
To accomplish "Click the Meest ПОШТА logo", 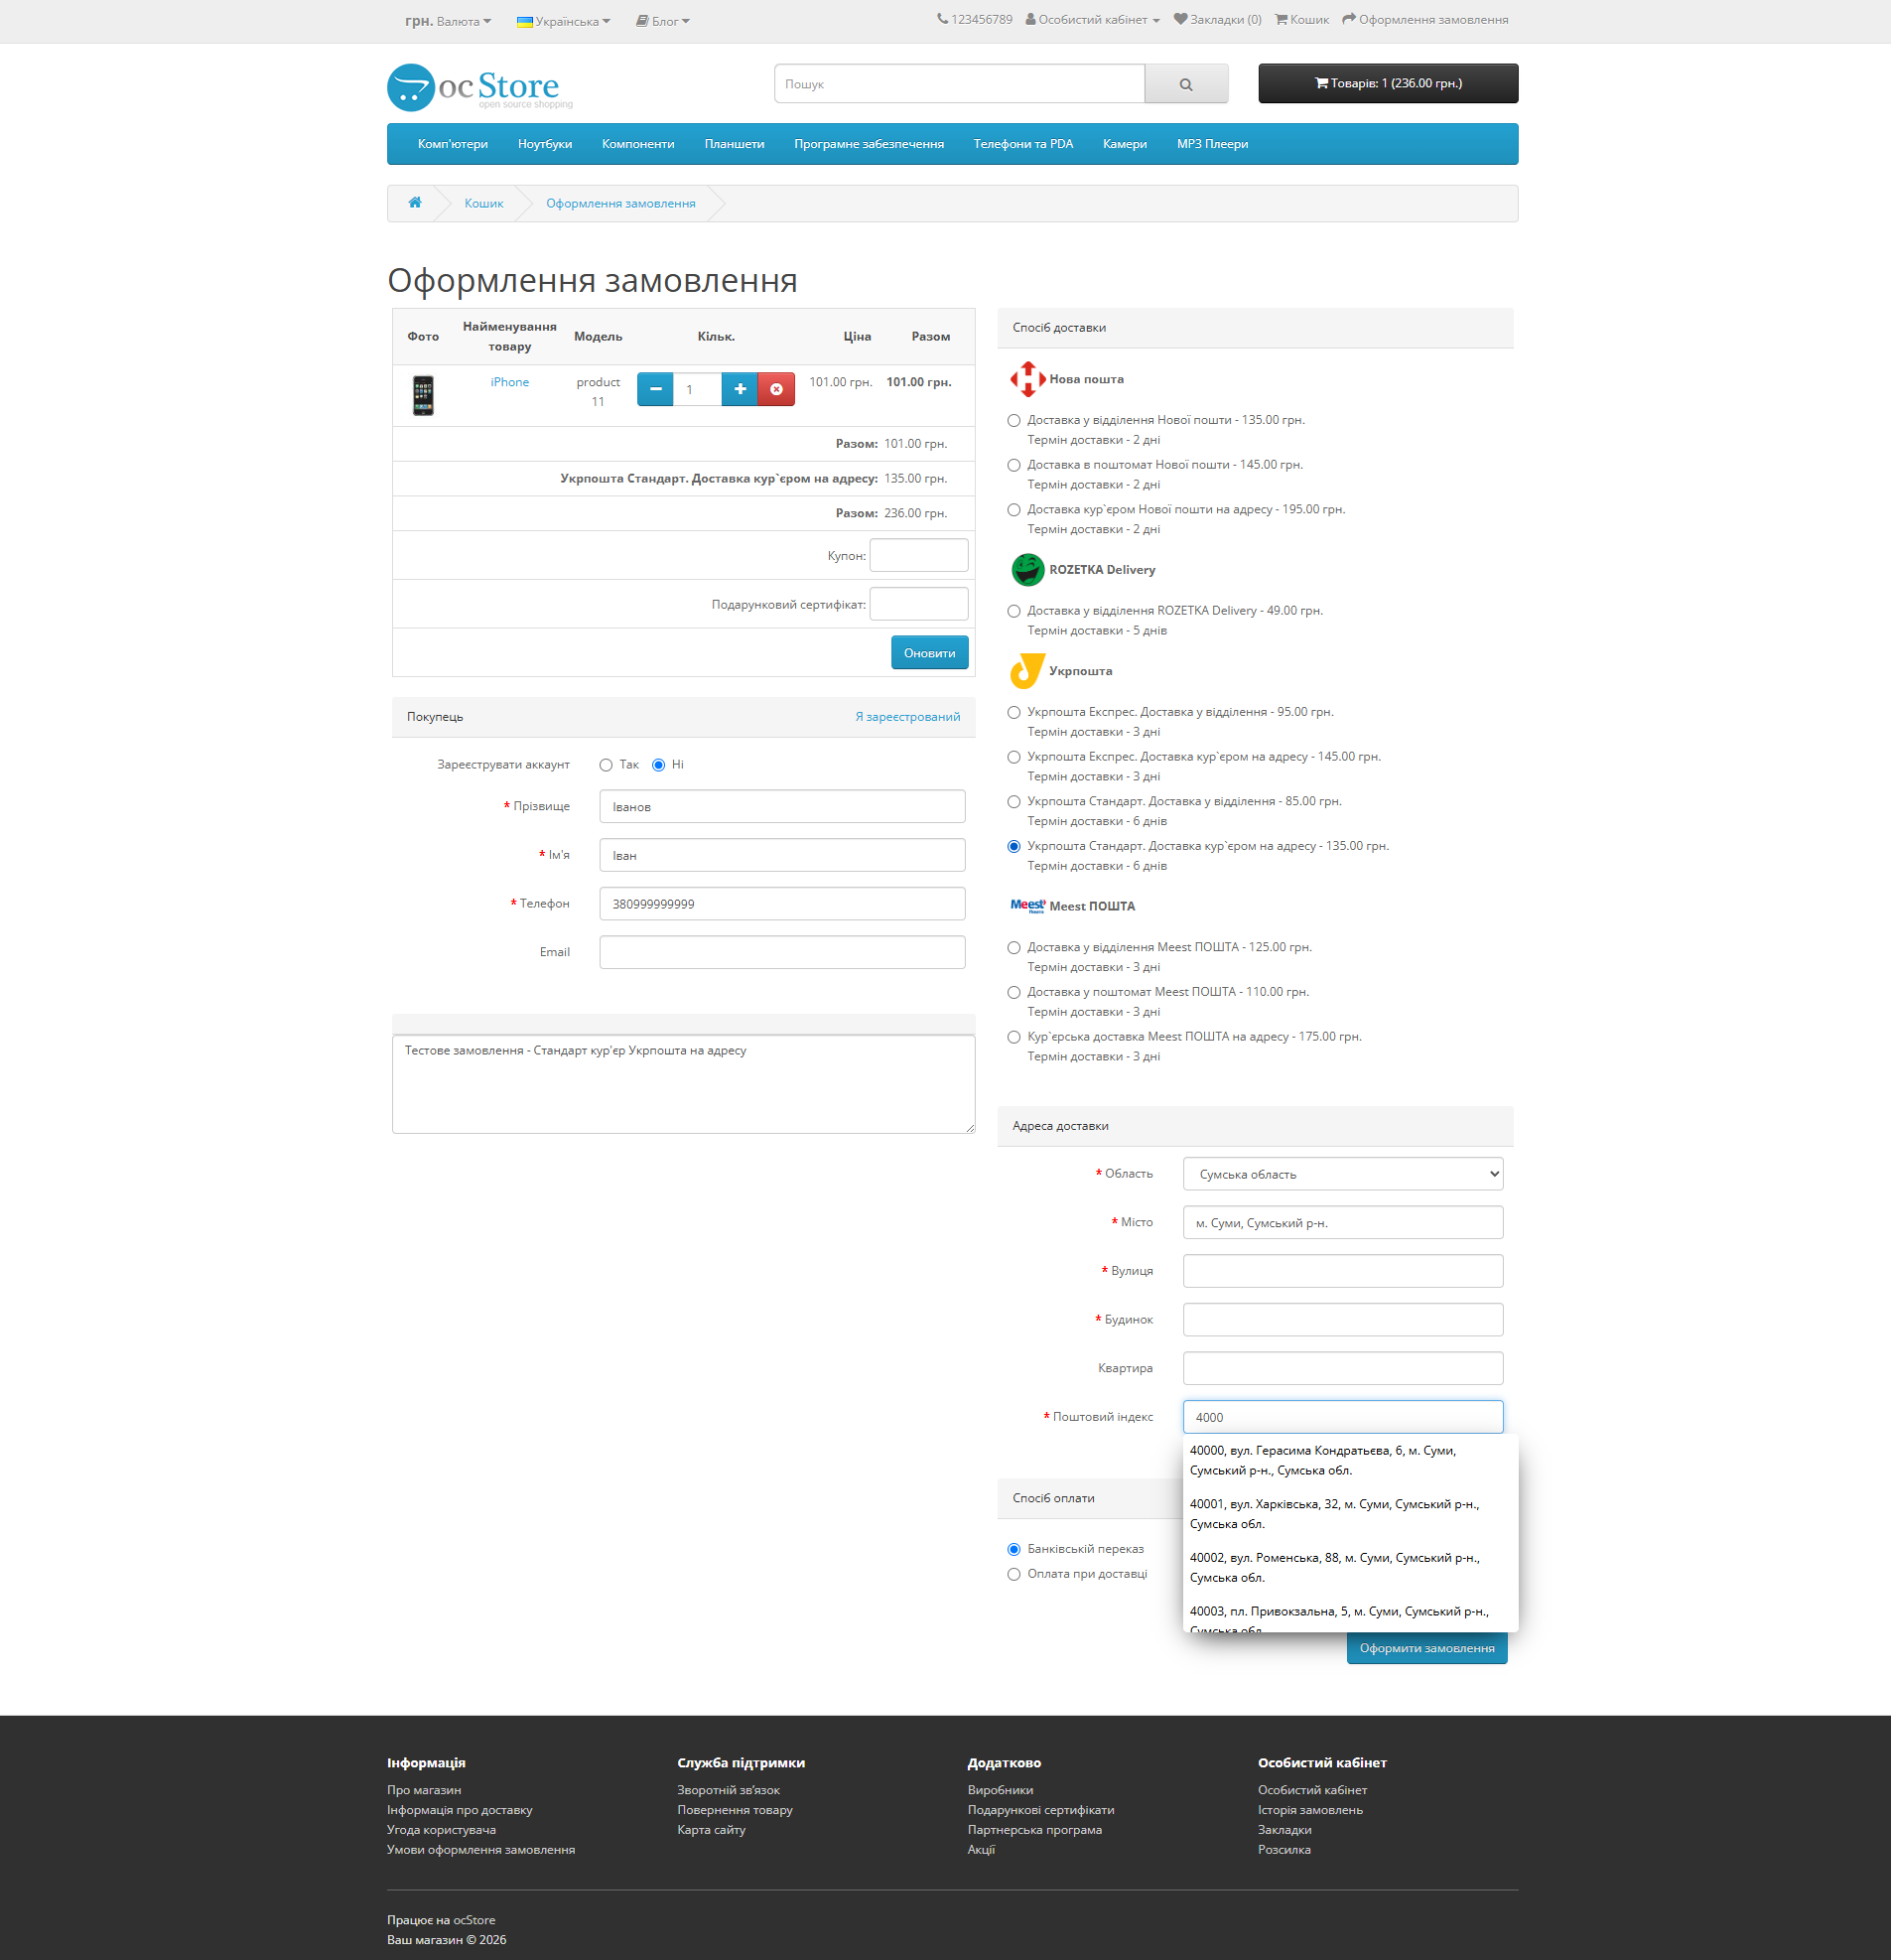I will [x=1027, y=906].
